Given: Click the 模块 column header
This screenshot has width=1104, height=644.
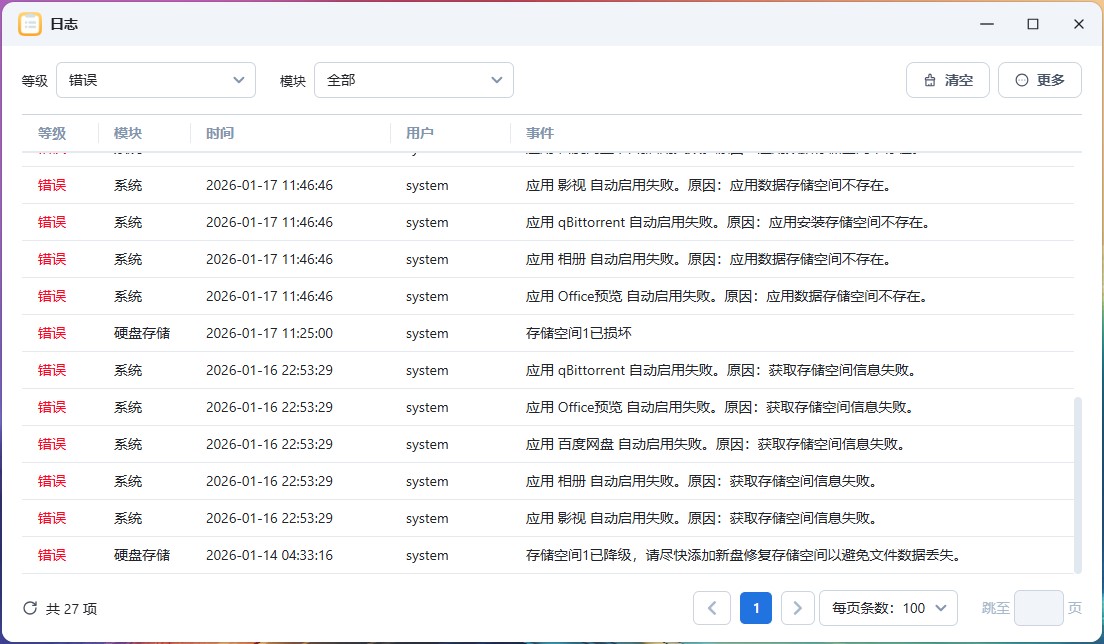Looking at the screenshot, I should point(128,132).
